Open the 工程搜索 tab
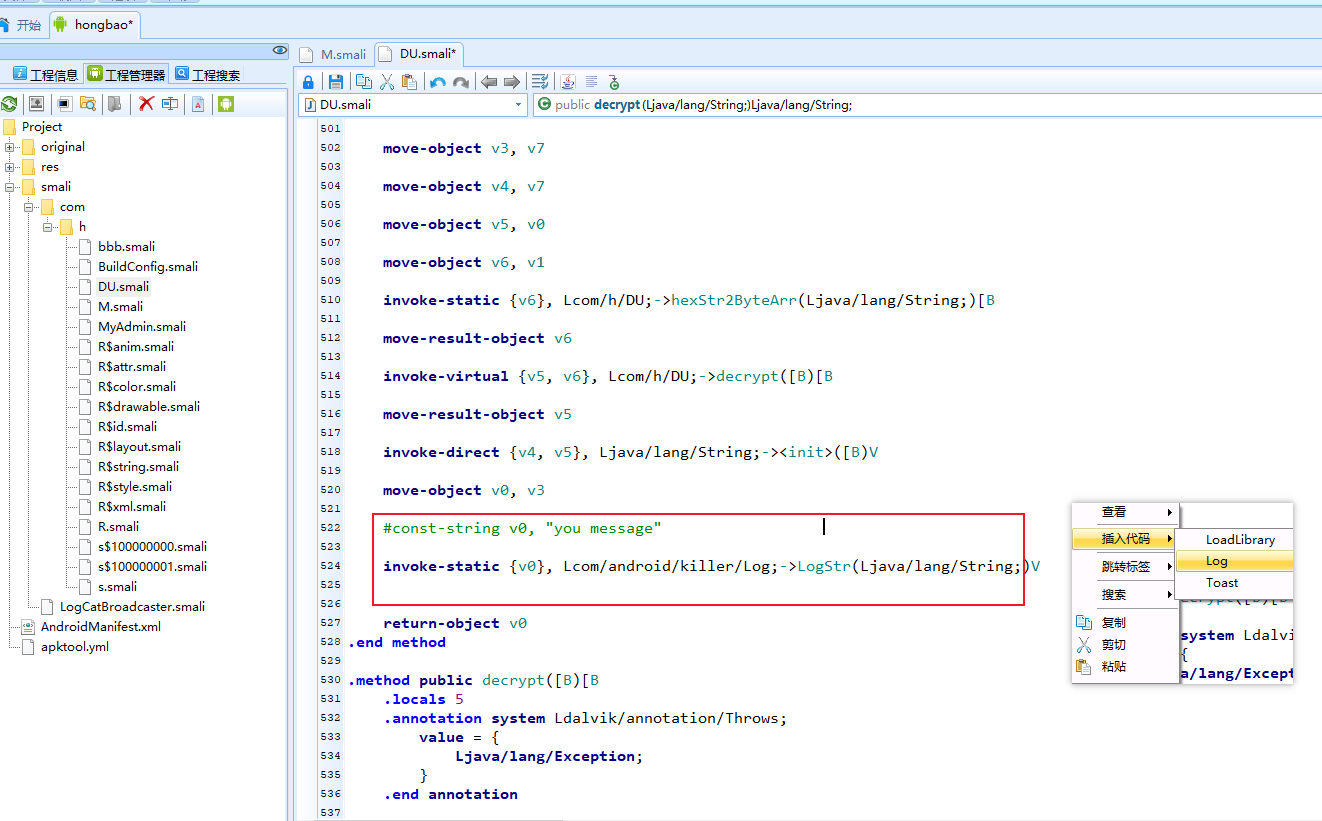 click(207, 74)
